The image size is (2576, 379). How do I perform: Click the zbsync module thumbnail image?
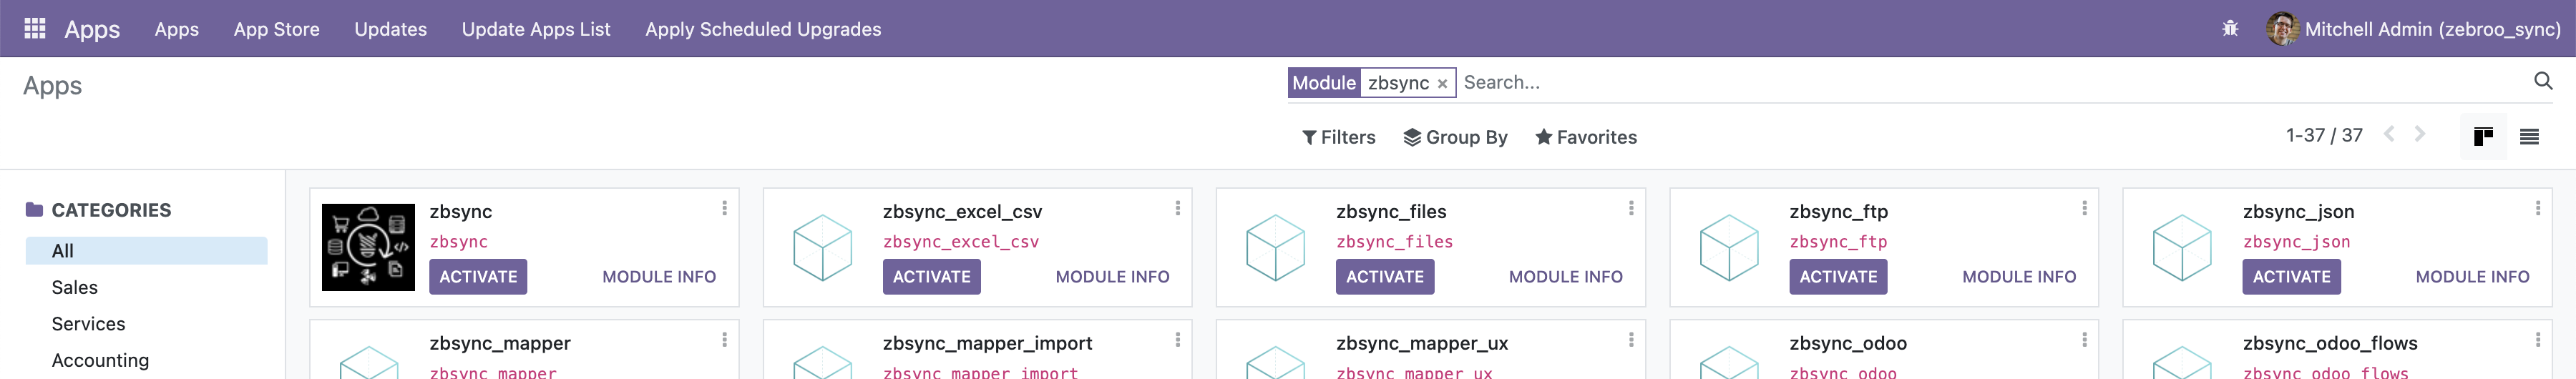(368, 247)
